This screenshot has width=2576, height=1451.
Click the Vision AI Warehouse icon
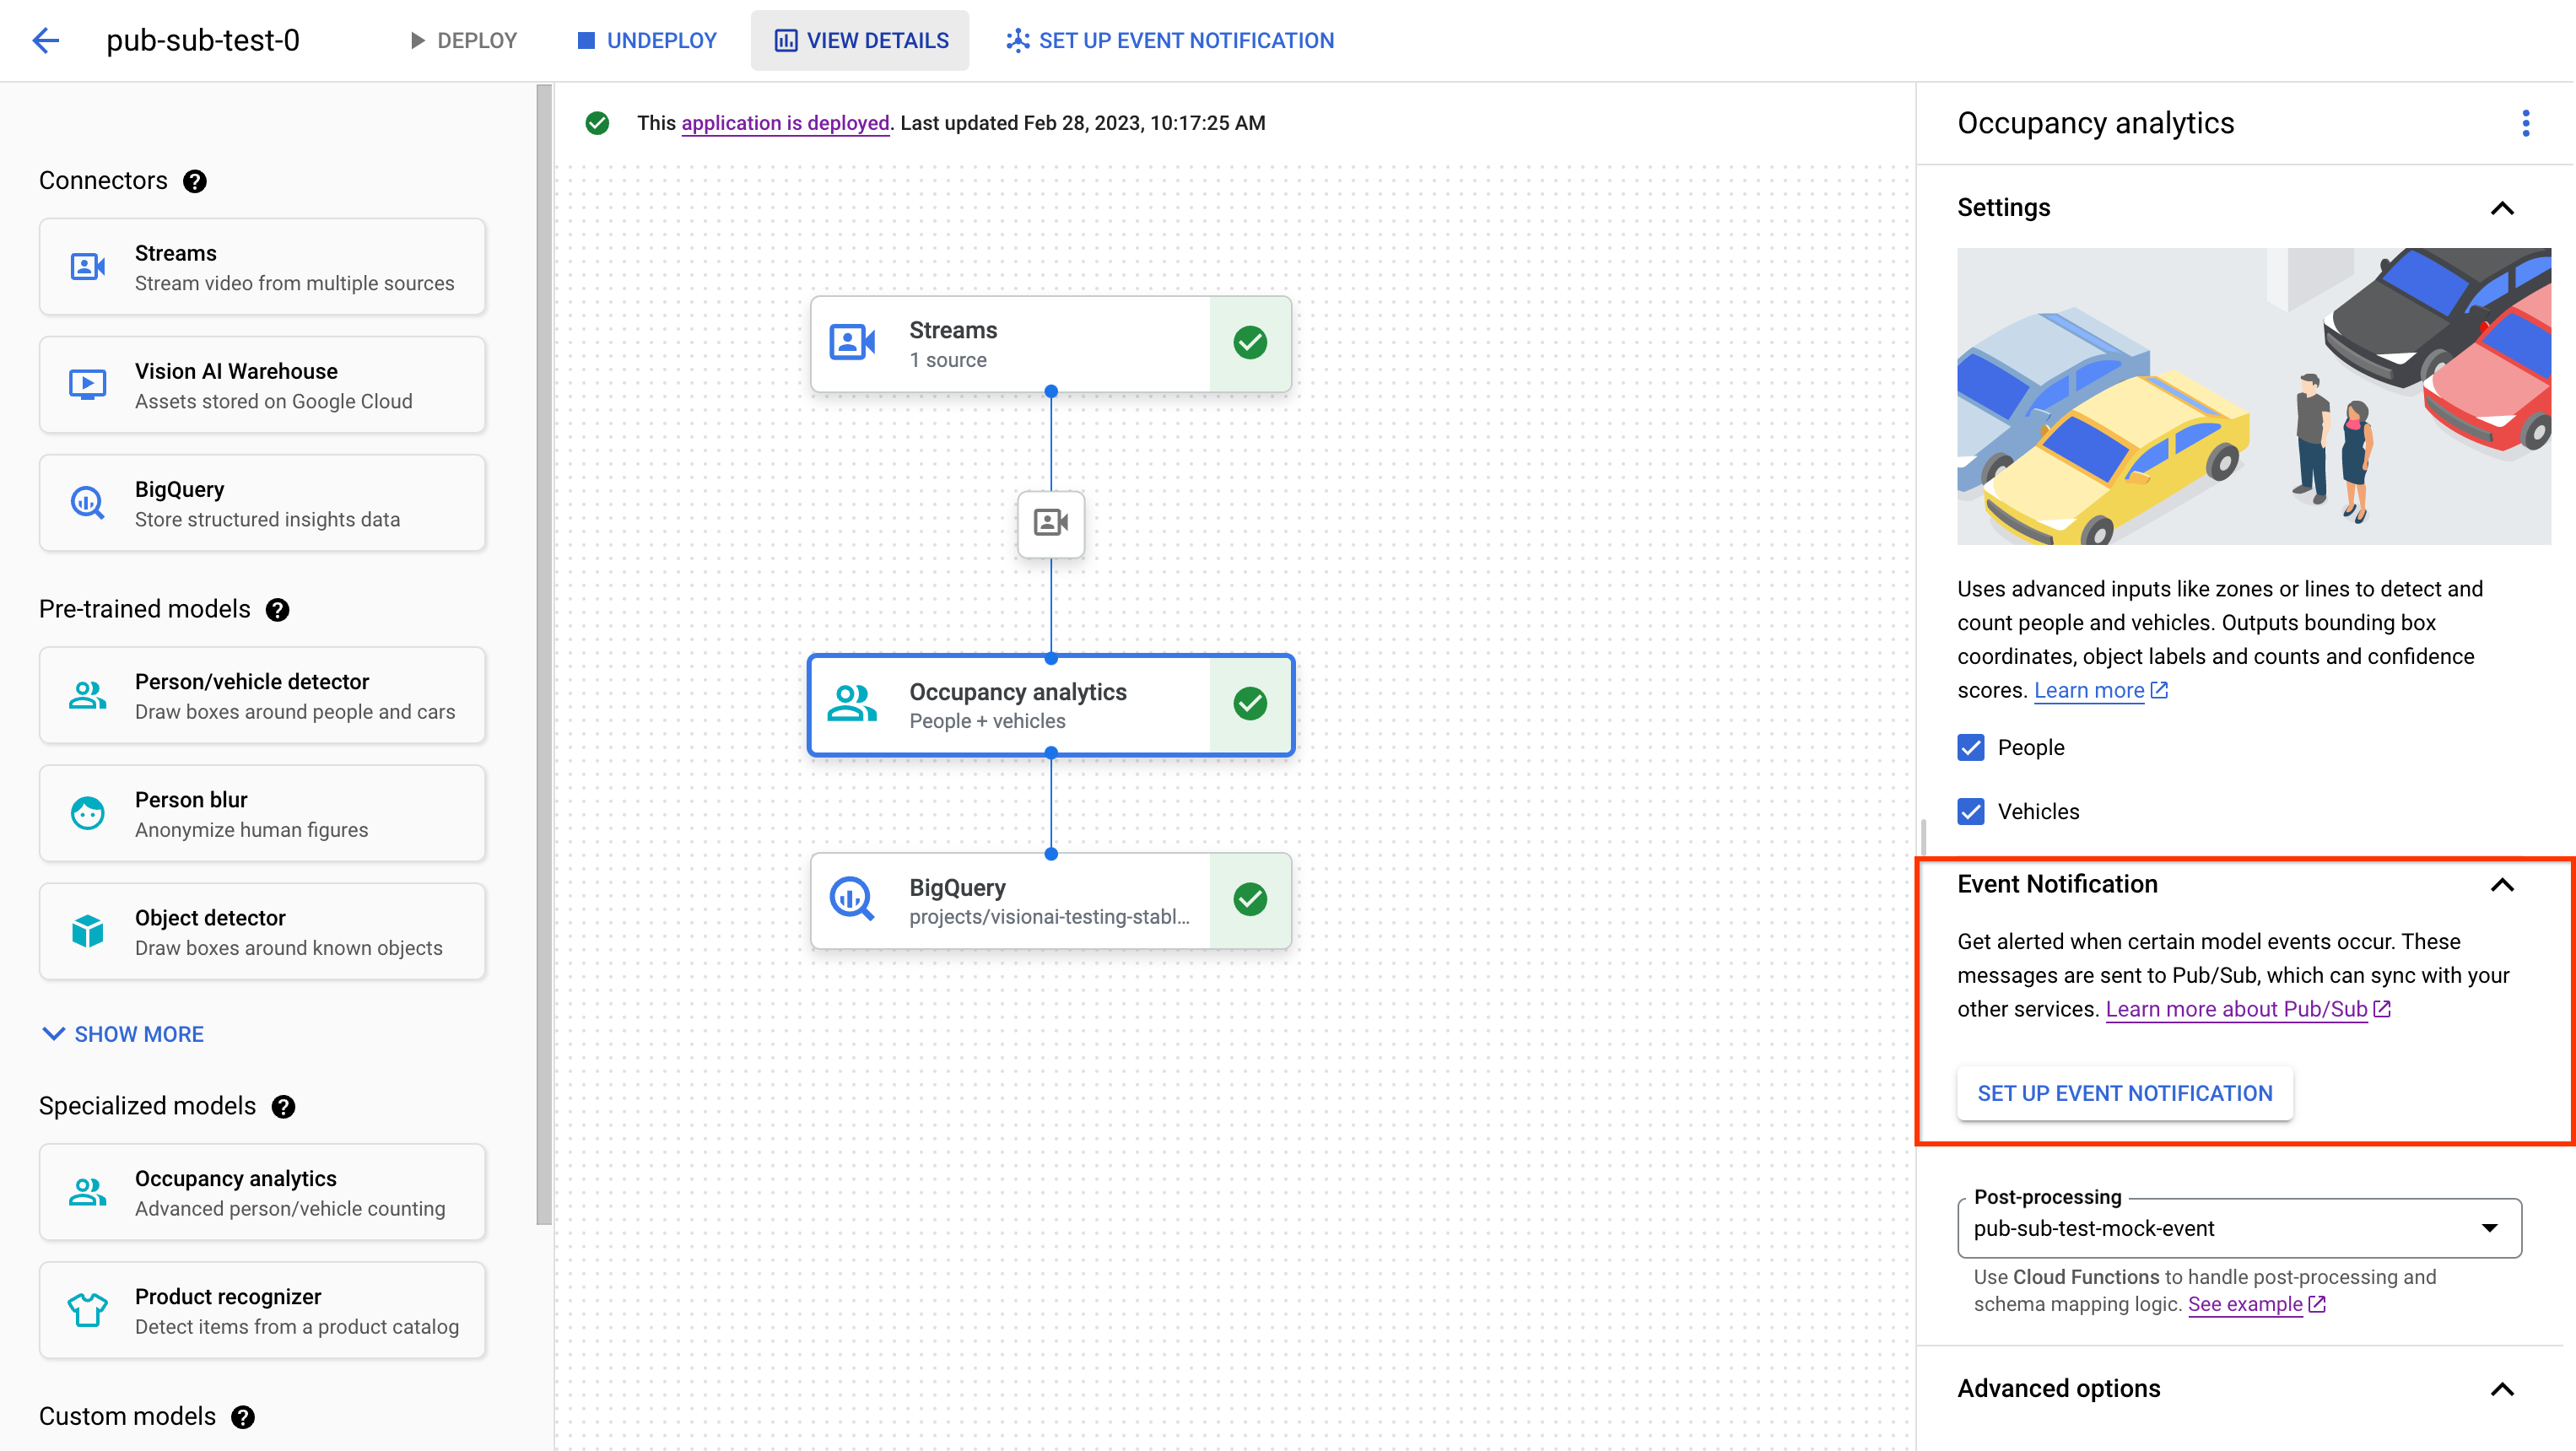click(89, 384)
